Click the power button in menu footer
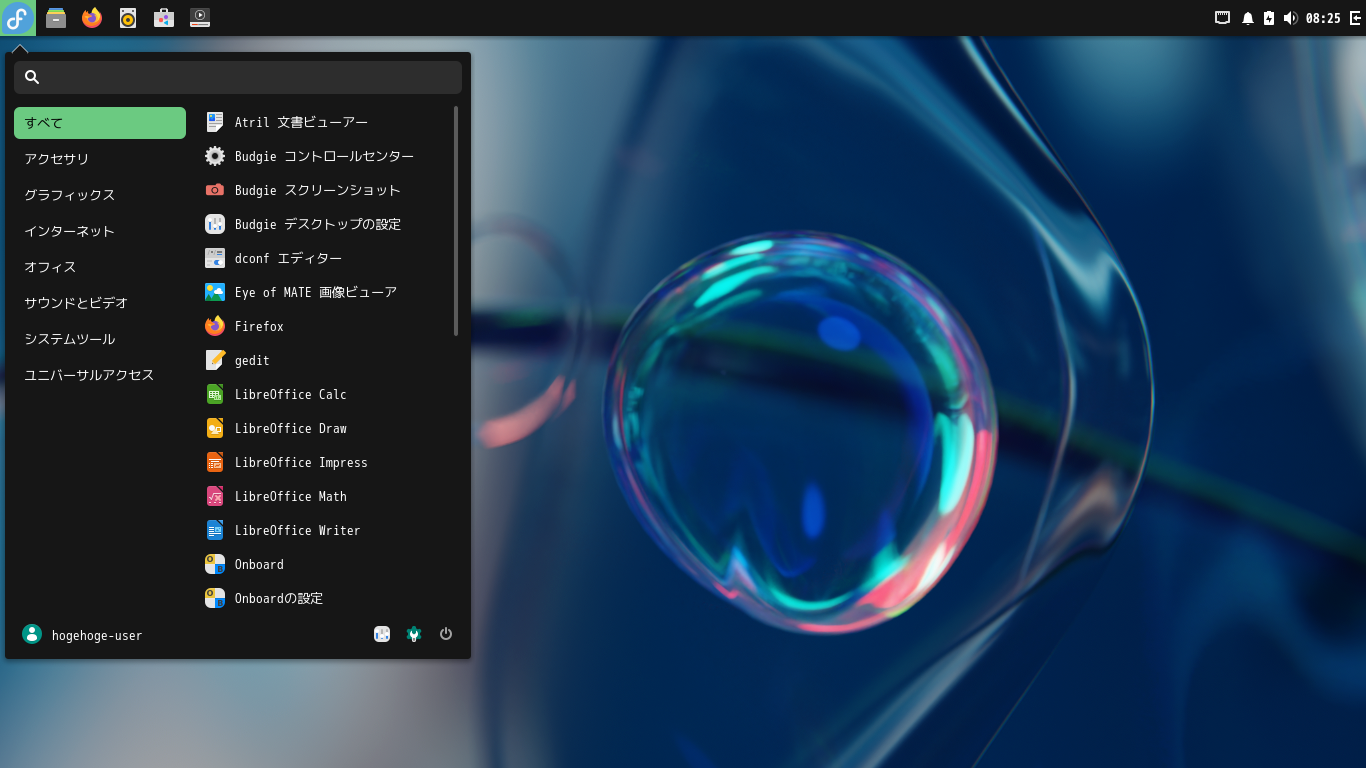Screen dimensions: 1366x768 click(446, 634)
